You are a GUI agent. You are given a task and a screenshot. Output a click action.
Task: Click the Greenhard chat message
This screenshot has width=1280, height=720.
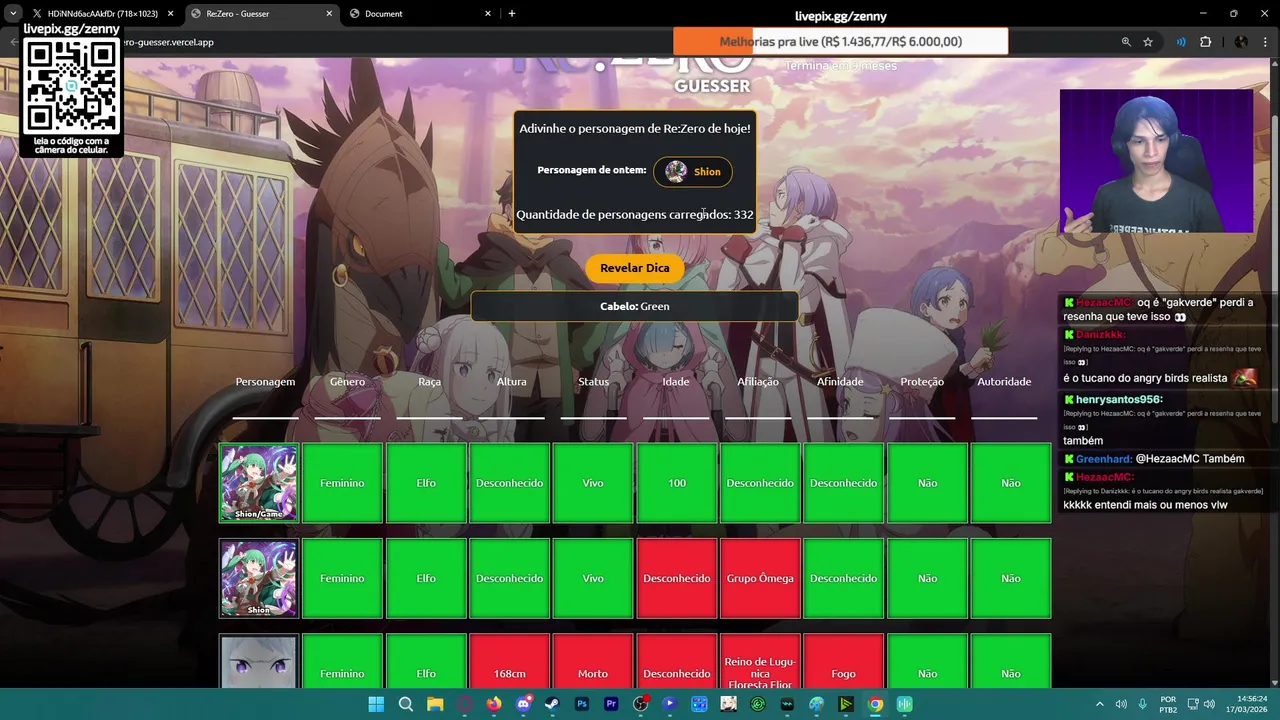(1155, 459)
